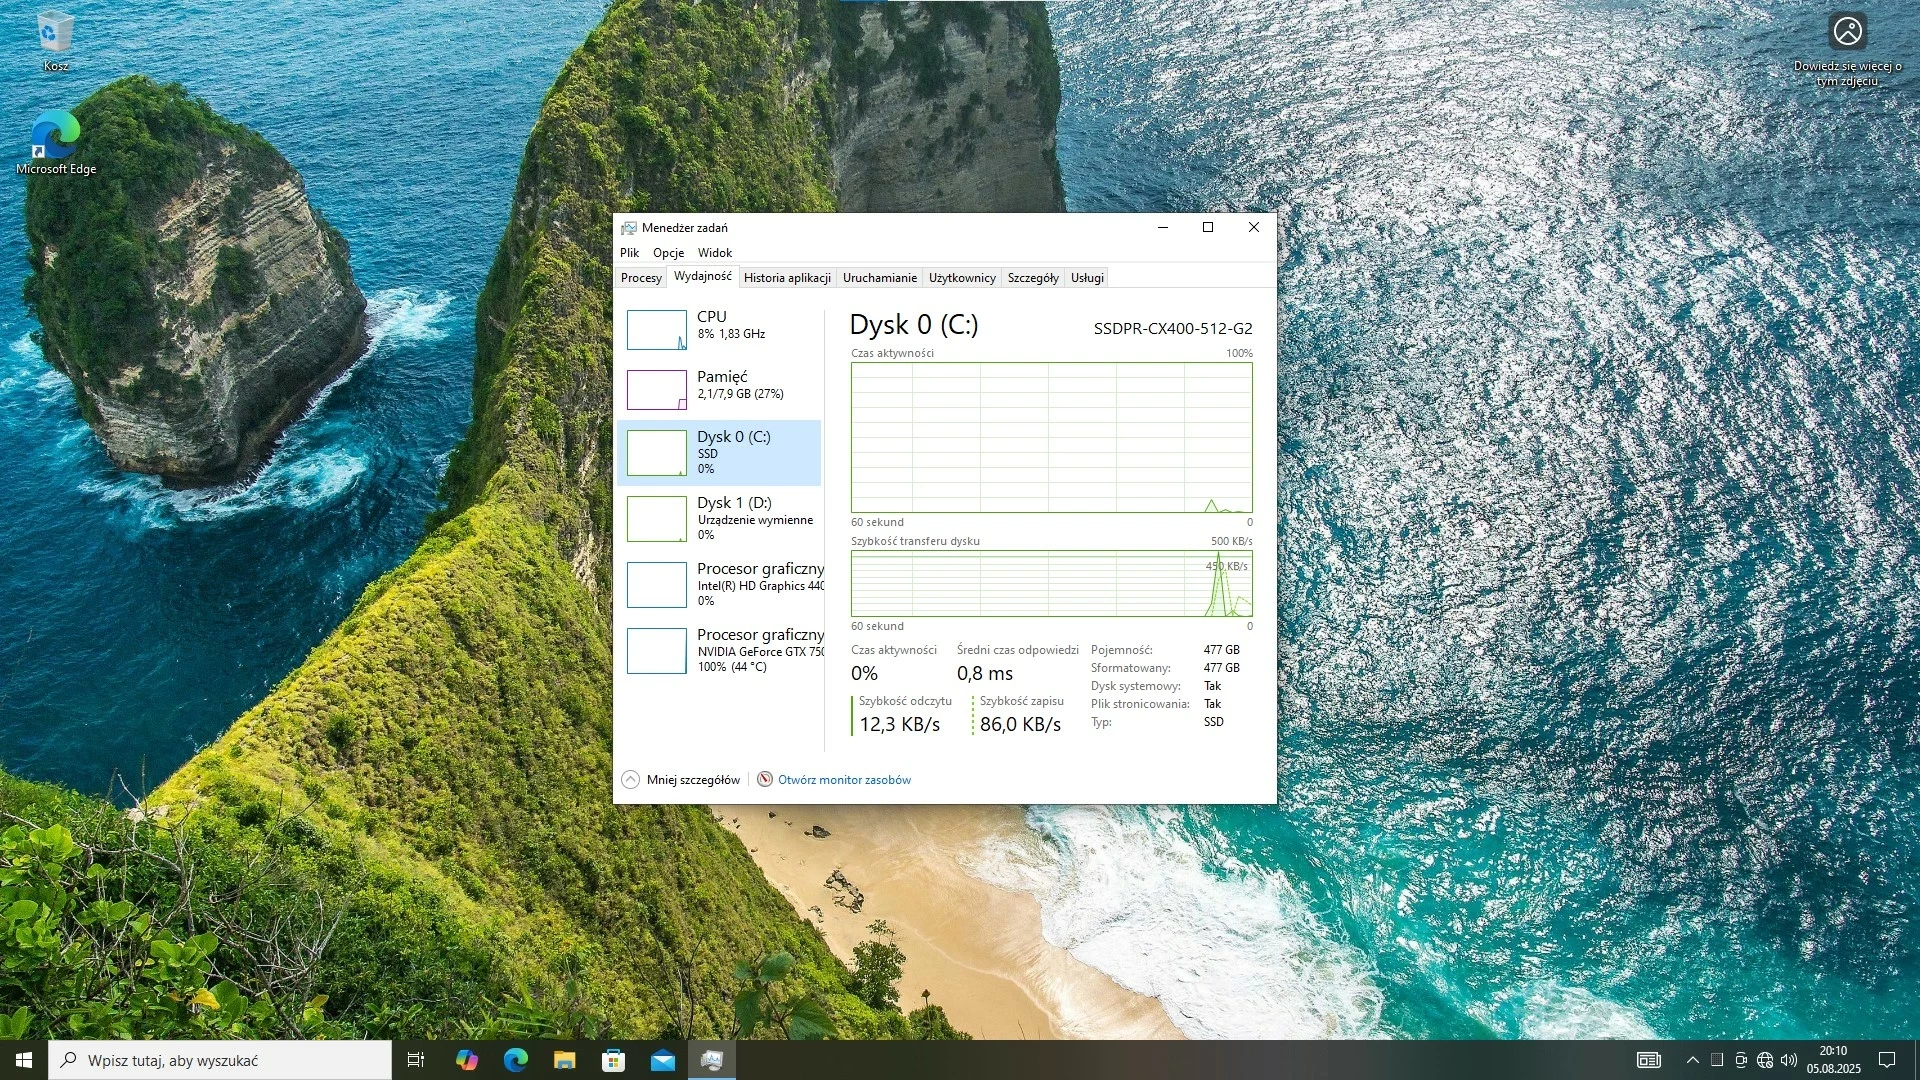Click the Task View taskbar icon
The width and height of the screenshot is (1920, 1080).
[416, 1060]
